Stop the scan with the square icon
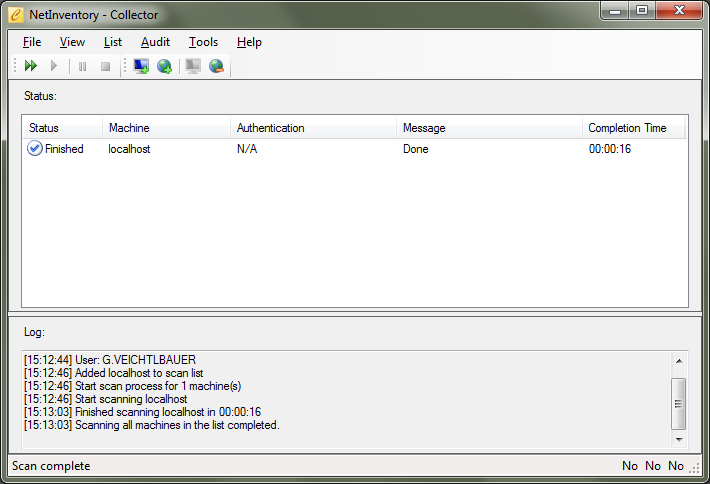The height and width of the screenshot is (484, 710). pos(106,67)
